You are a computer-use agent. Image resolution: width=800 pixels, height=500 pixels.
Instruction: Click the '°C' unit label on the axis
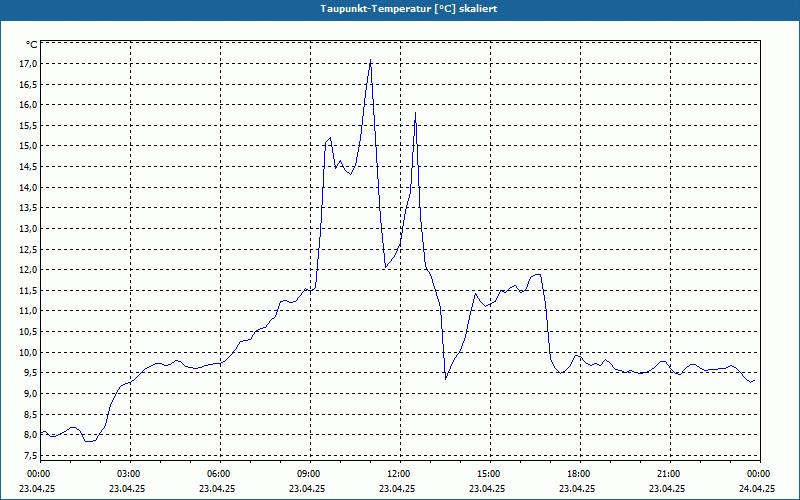[x=32, y=45]
